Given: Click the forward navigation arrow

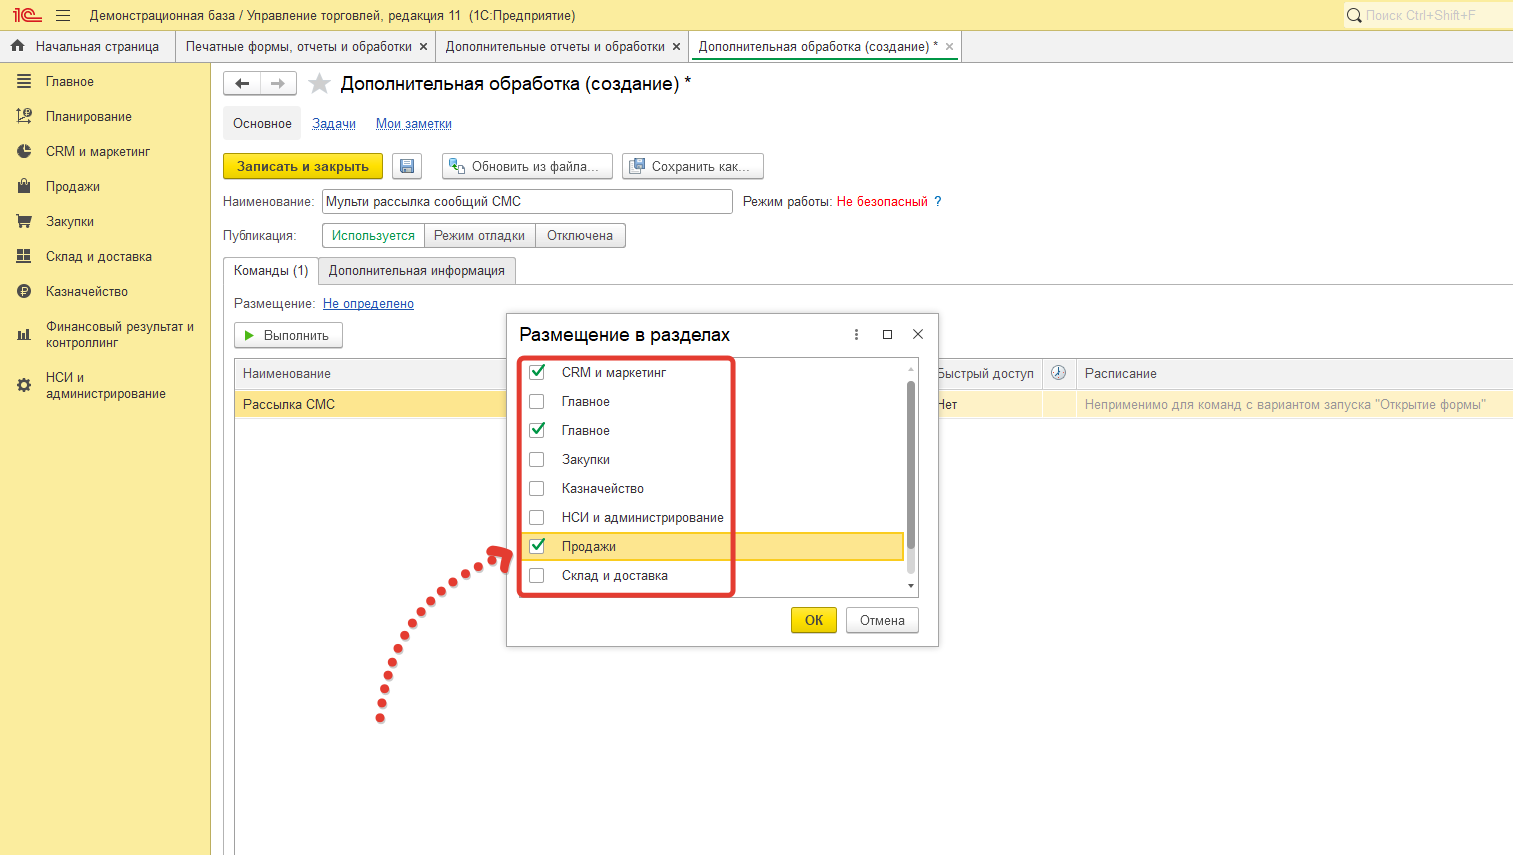Looking at the screenshot, I should point(278,84).
